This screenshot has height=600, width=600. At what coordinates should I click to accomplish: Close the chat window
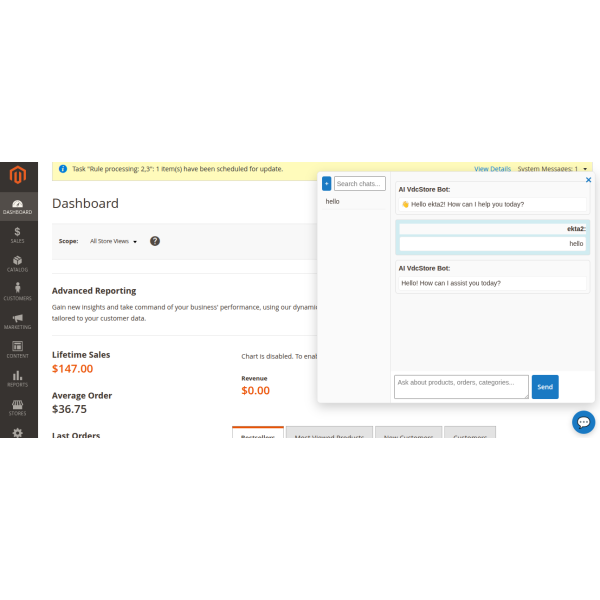point(588,180)
